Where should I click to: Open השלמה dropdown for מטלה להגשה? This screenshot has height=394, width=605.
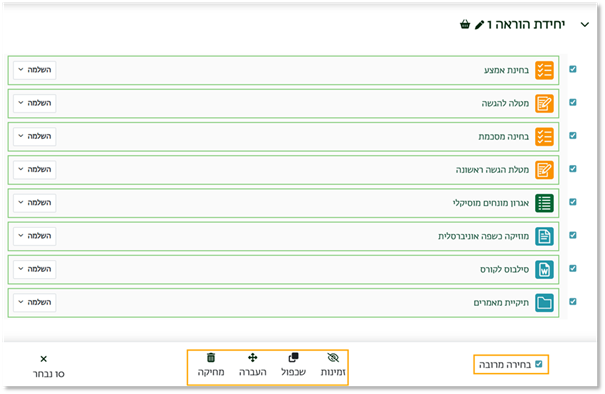[35, 103]
